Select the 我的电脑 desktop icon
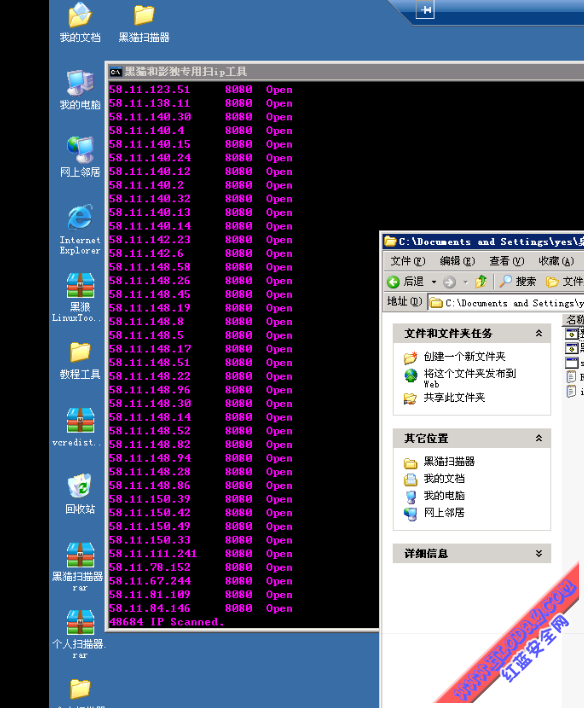Screen dimensions: 584x708 coord(80,90)
